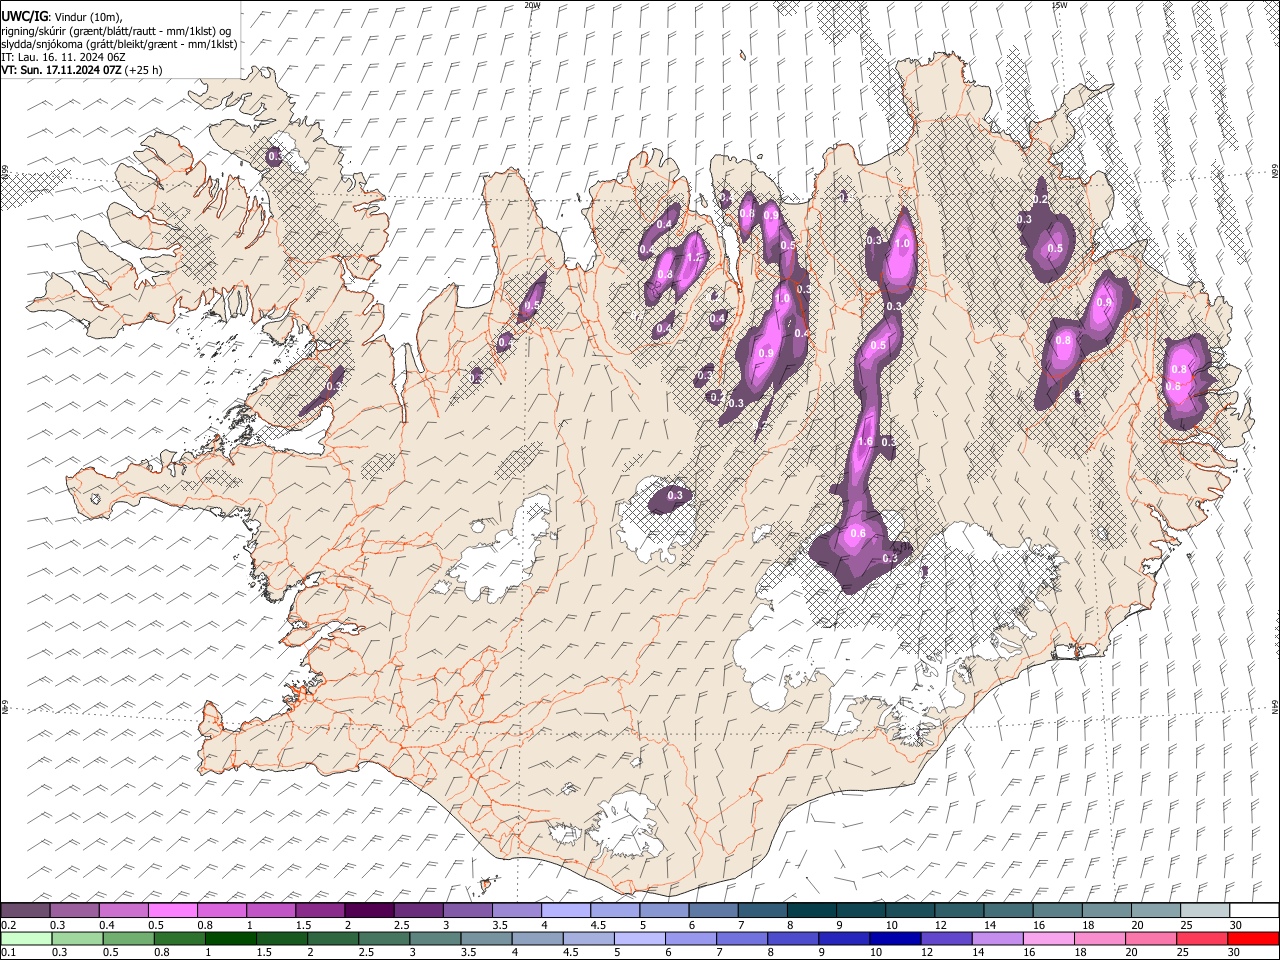Viewport: 1280px width, 960px height.
Task: Click the initial time line 'IT: Lau. 16. 11. 2024 06Z'
Action: tap(63, 57)
